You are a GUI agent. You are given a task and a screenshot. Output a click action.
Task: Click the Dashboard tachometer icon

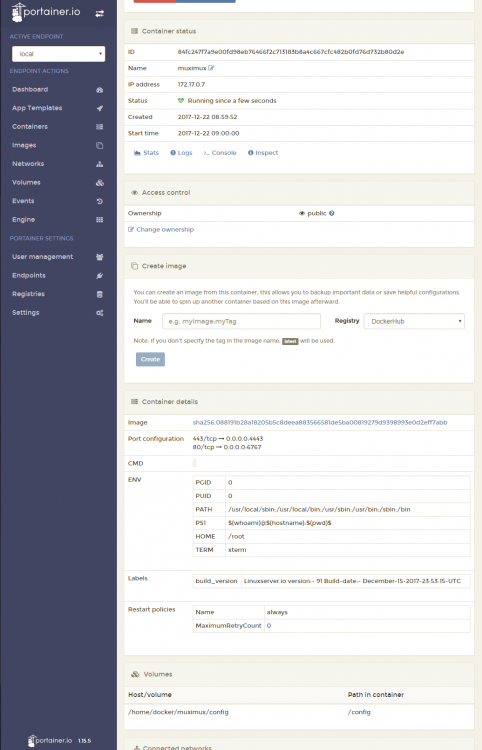coord(99,90)
